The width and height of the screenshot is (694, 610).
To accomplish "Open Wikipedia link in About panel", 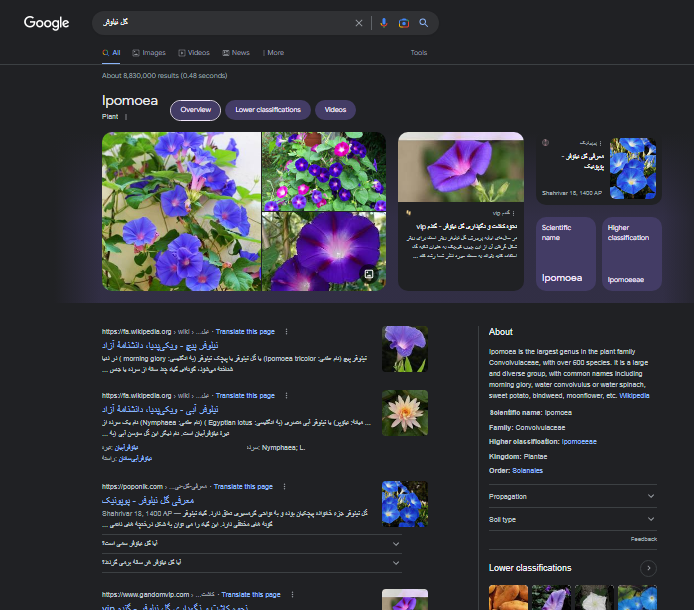I will (x=634, y=396).
